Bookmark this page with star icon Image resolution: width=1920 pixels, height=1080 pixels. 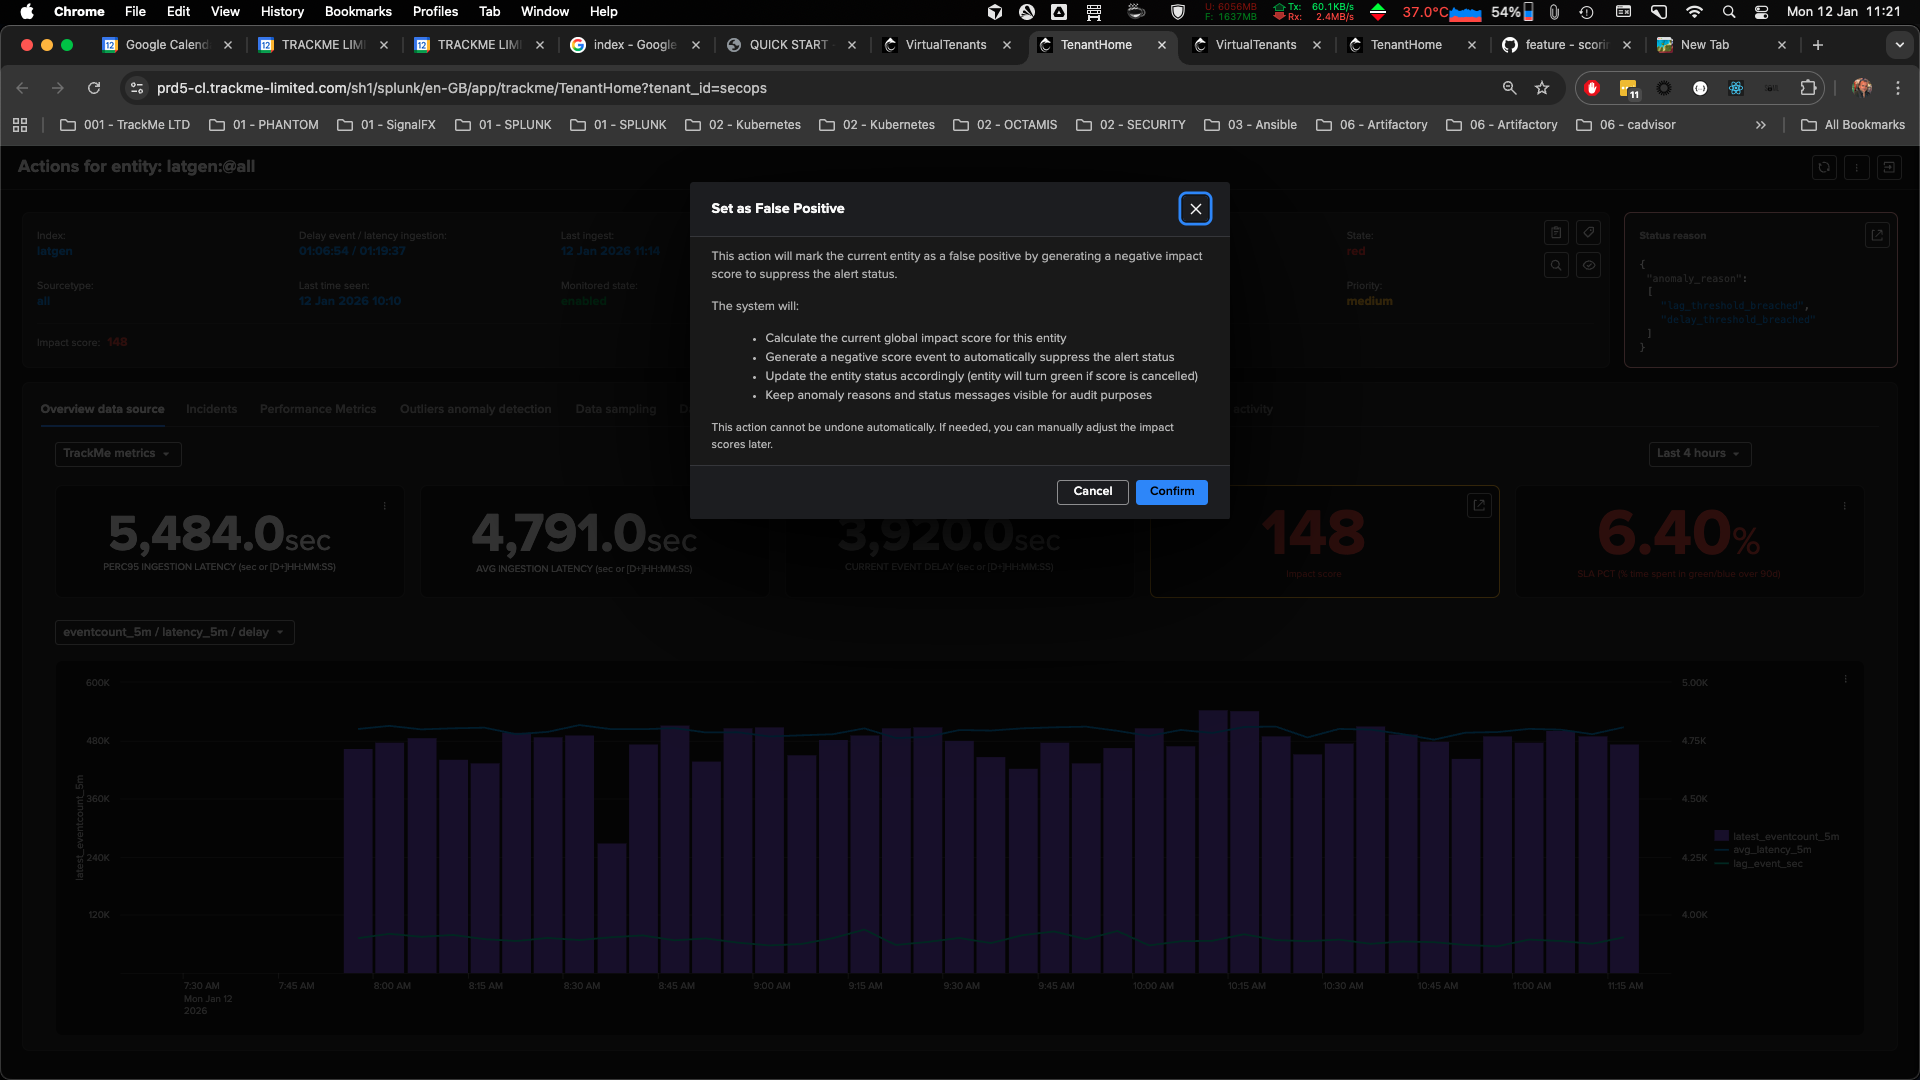click(1542, 88)
